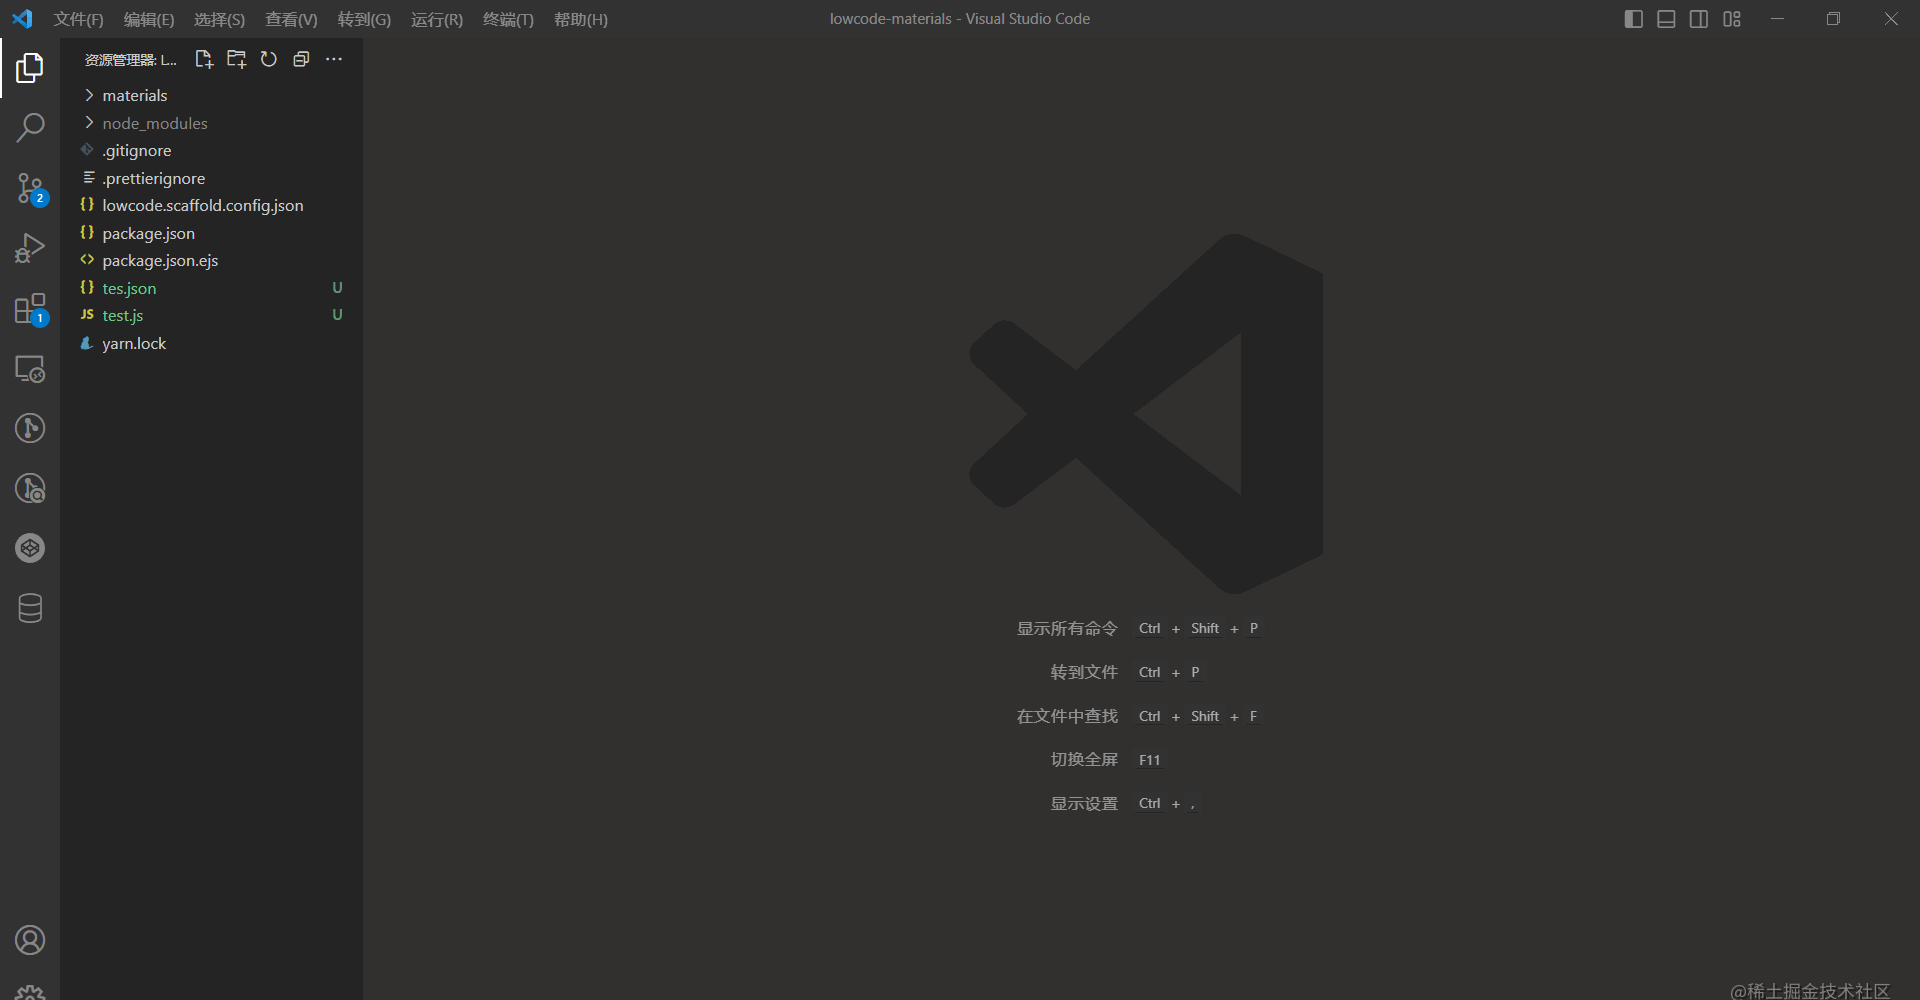The width and height of the screenshot is (1920, 1000).
Task: Click the VS Code logo in title bar
Action: pyautogui.click(x=22, y=19)
